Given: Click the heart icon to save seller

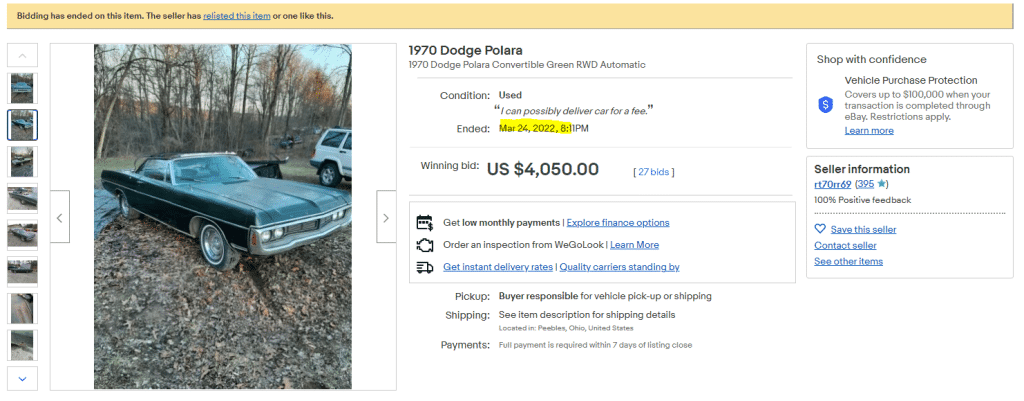Looking at the screenshot, I should [x=820, y=229].
